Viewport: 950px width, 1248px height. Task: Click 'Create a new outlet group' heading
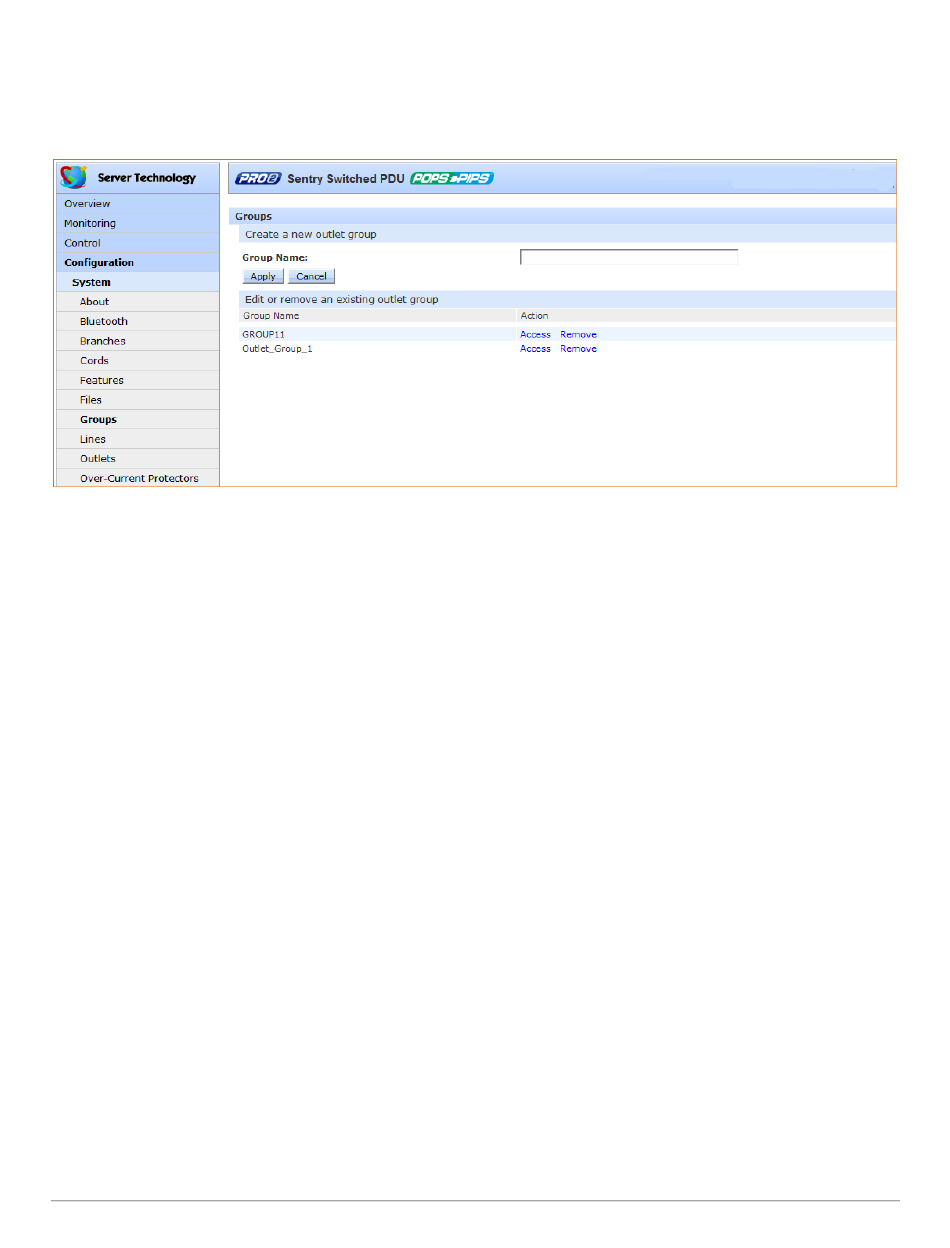tap(311, 234)
